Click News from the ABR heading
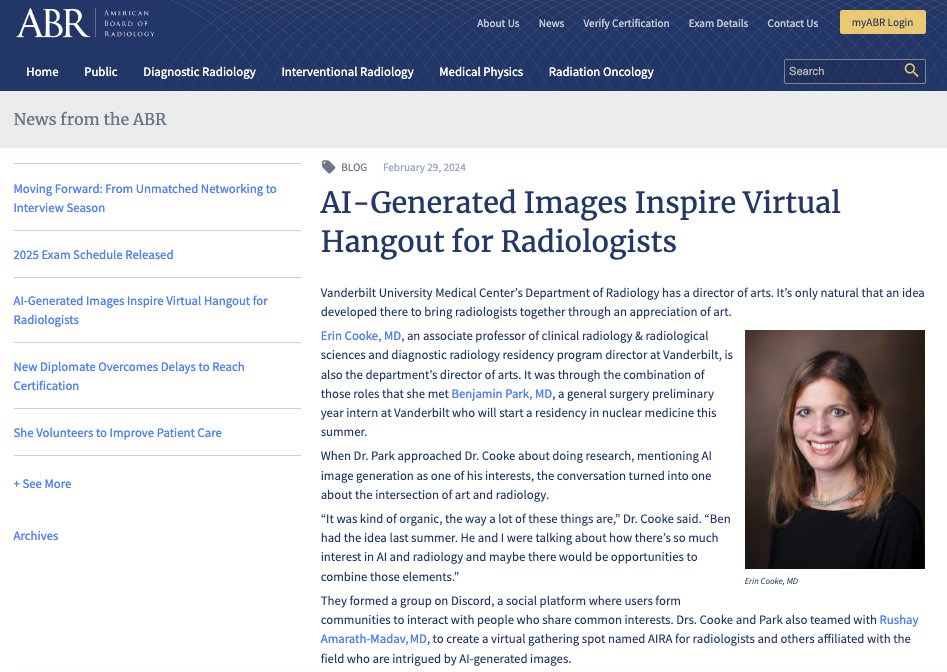This screenshot has width=947, height=672. (x=90, y=119)
